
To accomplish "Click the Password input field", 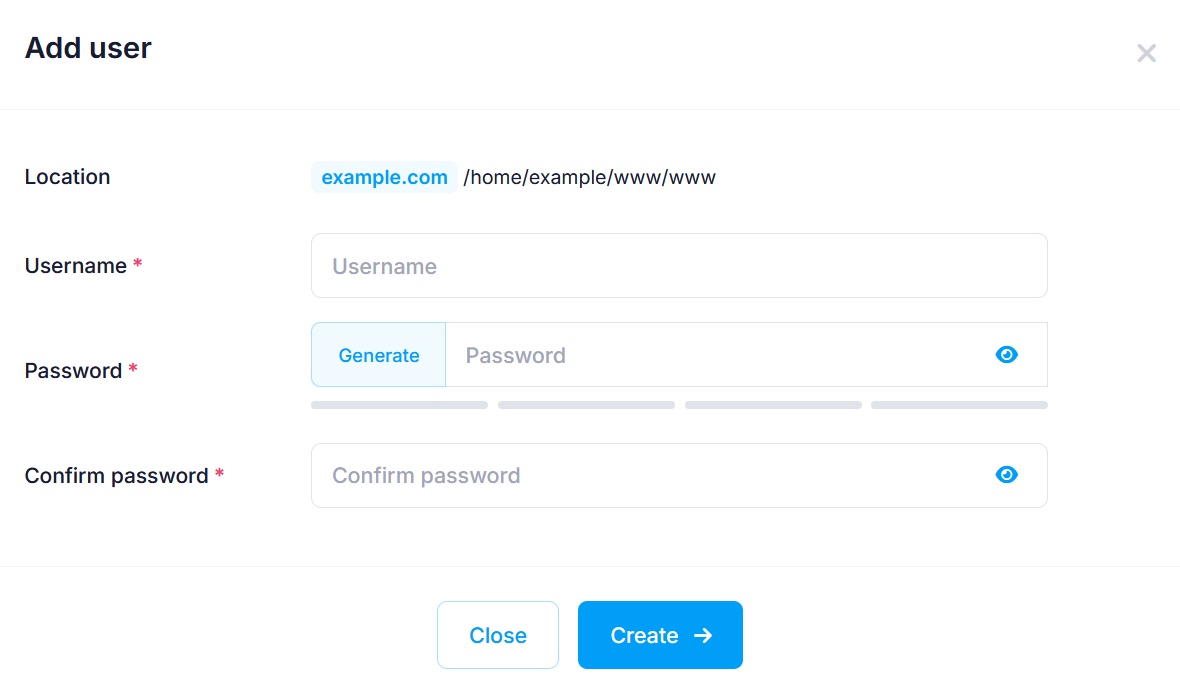I will [700, 355].
